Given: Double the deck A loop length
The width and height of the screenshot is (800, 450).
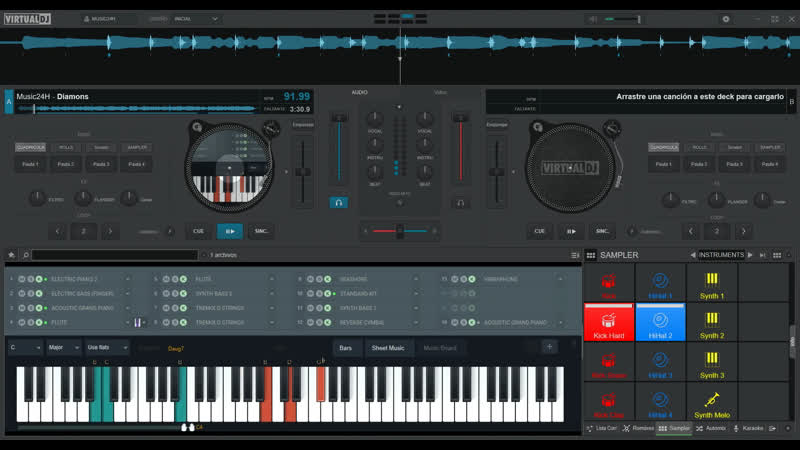Looking at the screenshot, I should (110, 231).
